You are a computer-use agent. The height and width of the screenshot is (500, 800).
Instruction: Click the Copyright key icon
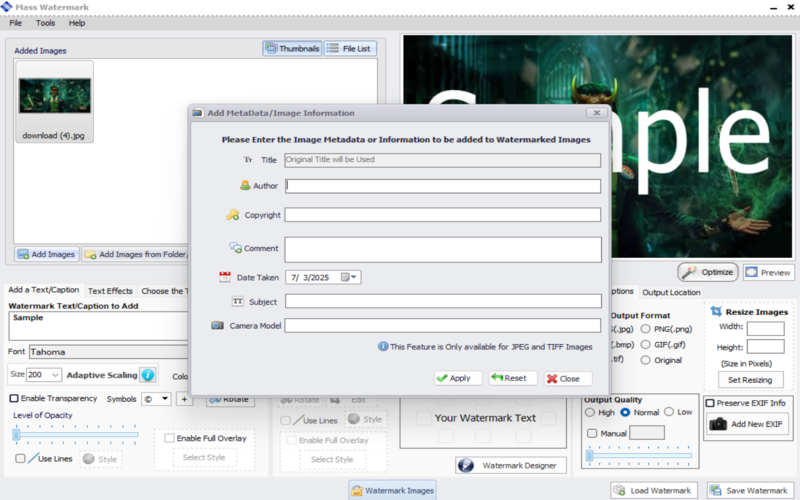tap(233, 215)
